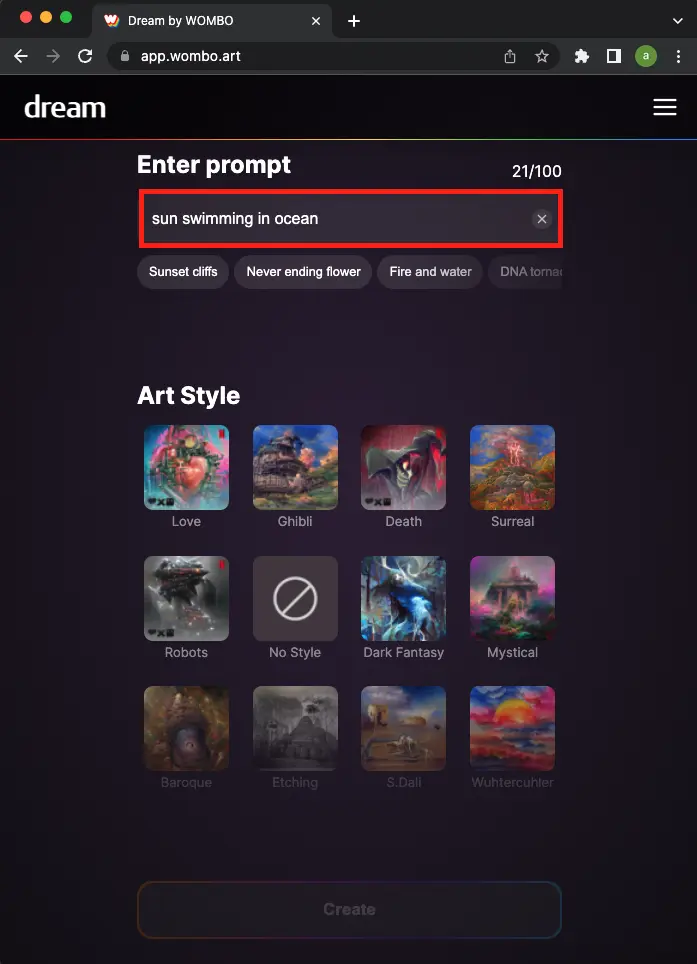This screenshot has height=964, width=697.
Task: Open the hamburger menu in dream header
Action: (x=664, y=107)
